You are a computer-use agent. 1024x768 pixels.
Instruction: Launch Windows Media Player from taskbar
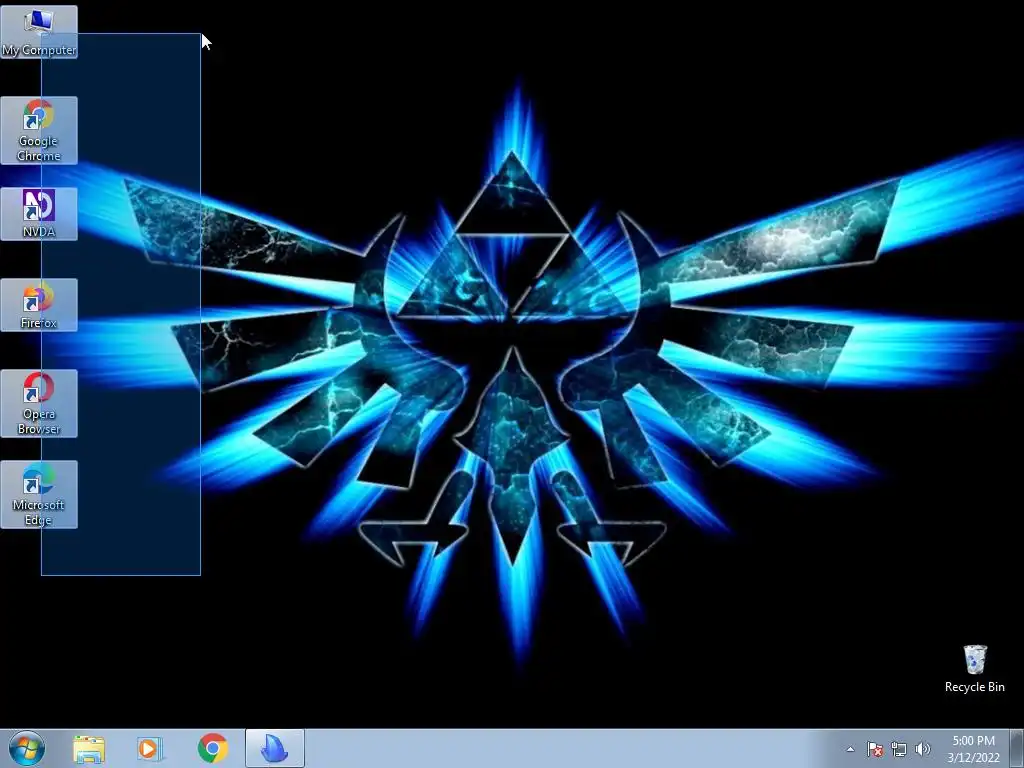150,749
